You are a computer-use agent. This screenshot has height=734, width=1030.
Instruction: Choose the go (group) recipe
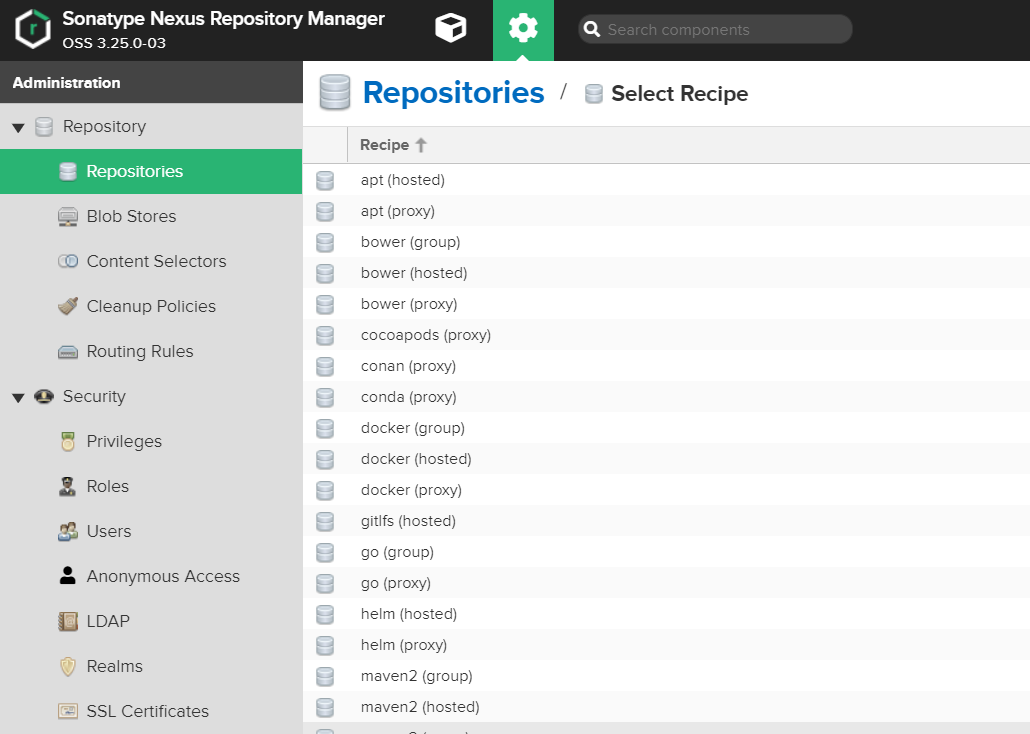666,552
